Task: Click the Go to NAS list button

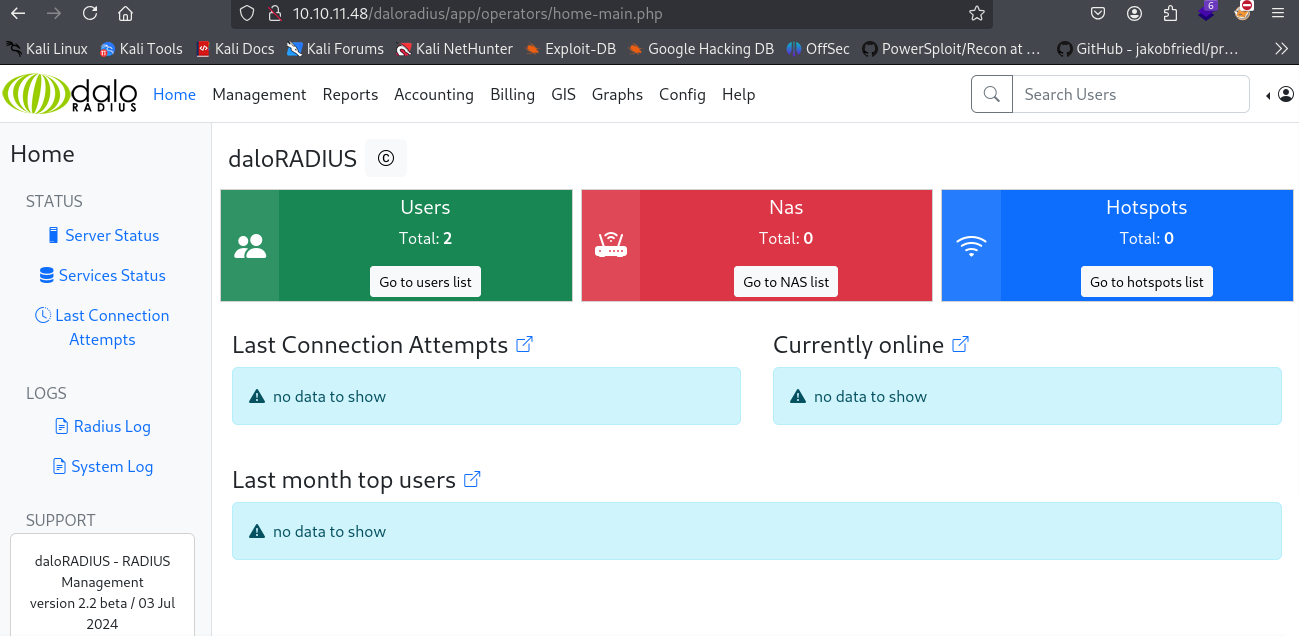Action: (786, 282)
